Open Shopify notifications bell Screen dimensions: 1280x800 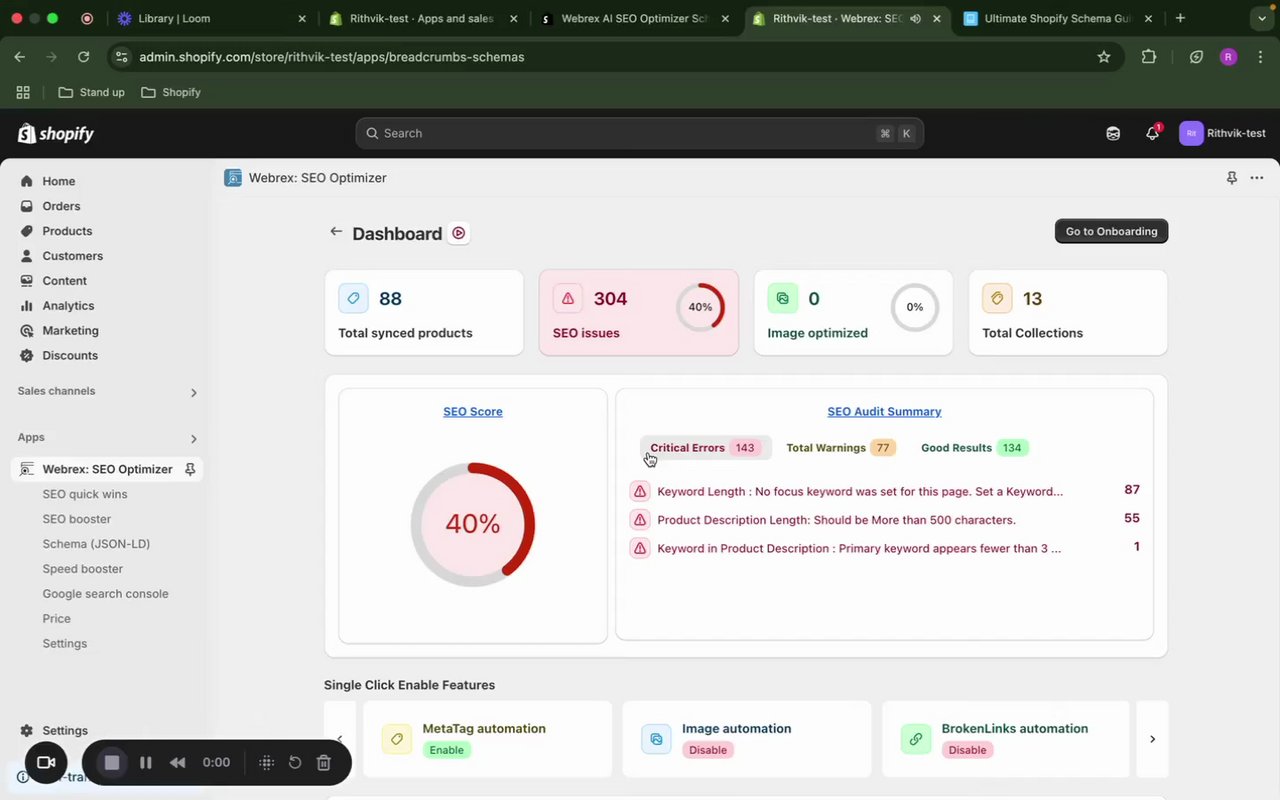tap(1152, 133)
